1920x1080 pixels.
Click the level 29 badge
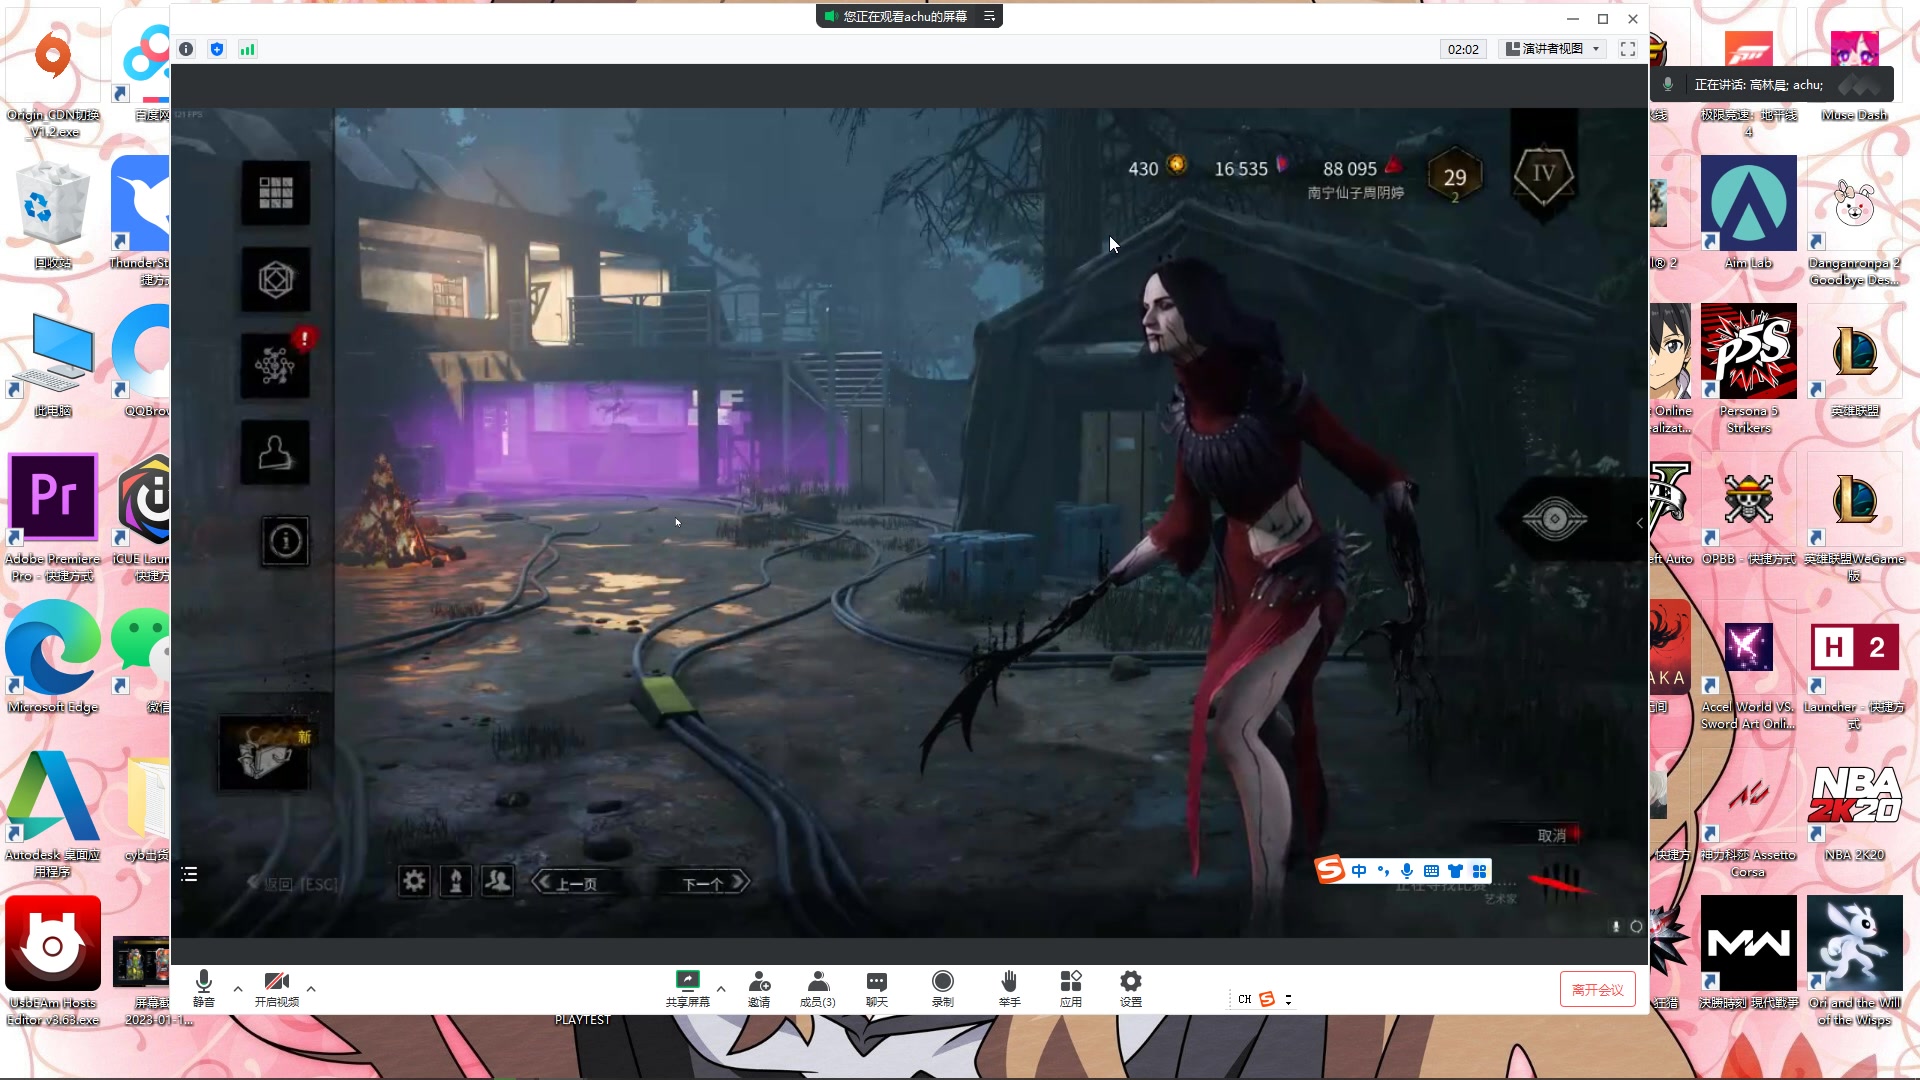click(1454, 178)
